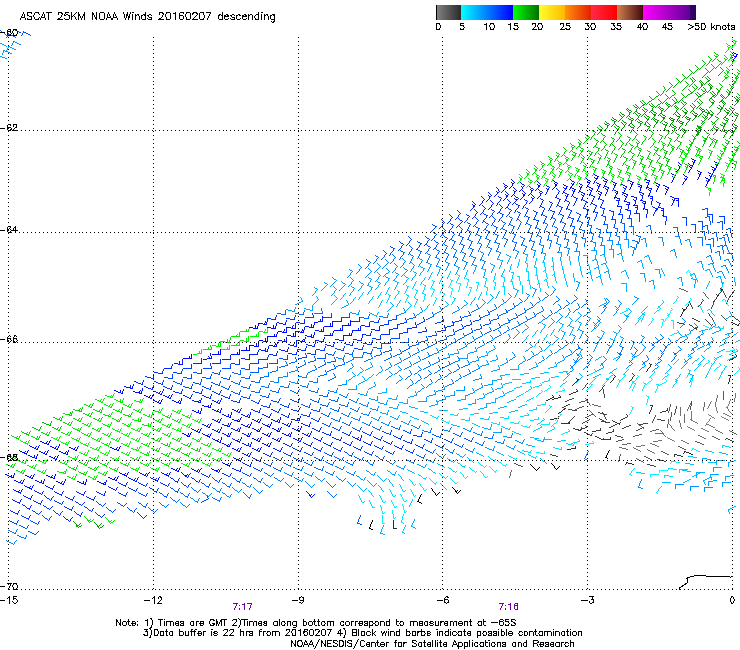This screenshot has width=740, height=650.
Task: Click the dark purple 45-50 knots legend swatch
Action: click(x=682, y=12)
